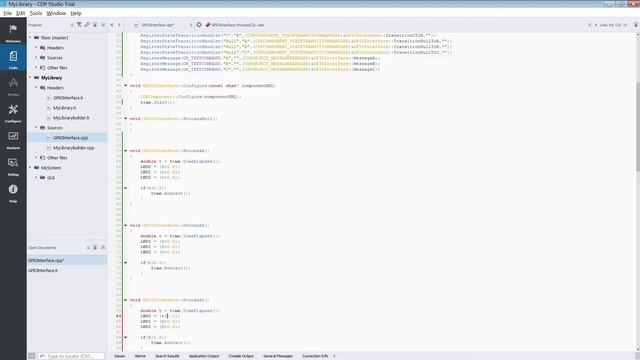Image resolution: width=640 pixels, height=360 pixels.
Task: Click the Projects panel split icon
Action: coord(95,25)
